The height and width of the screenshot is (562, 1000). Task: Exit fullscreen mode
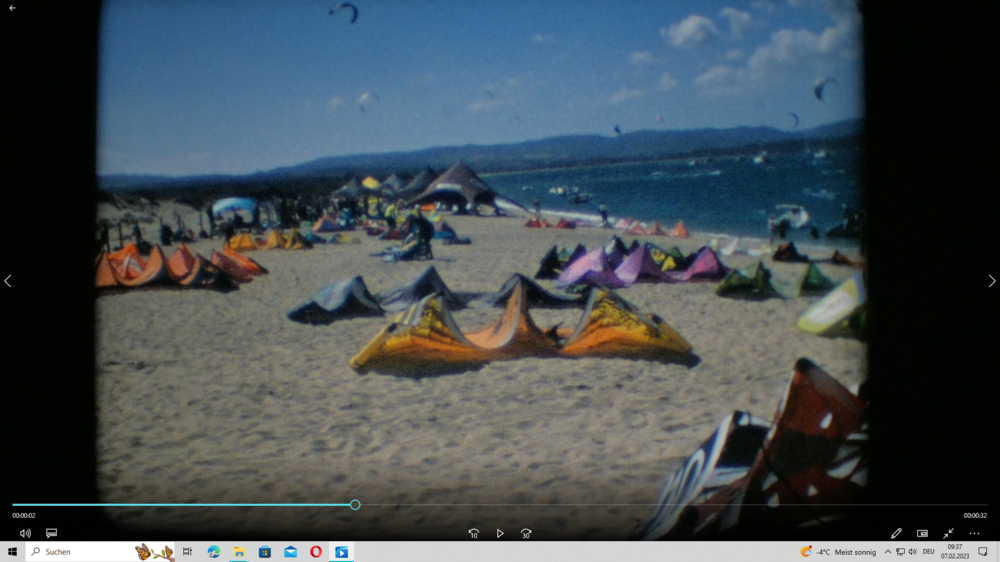[948, 534]
